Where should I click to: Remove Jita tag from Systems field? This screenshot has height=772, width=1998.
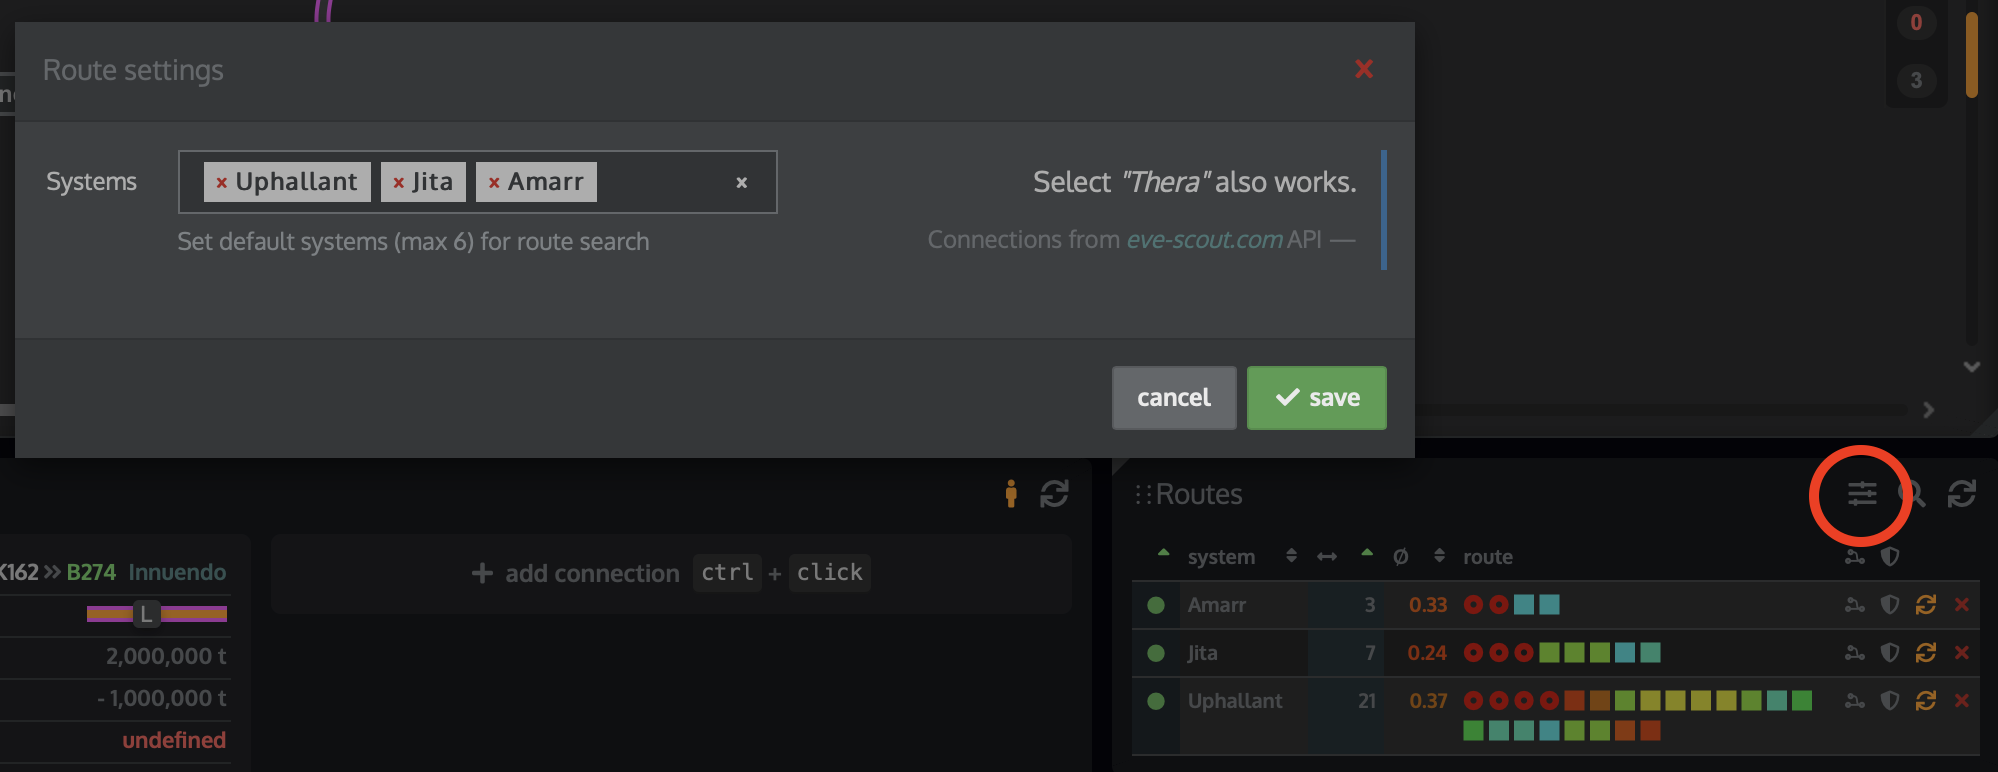pos(398,183)
